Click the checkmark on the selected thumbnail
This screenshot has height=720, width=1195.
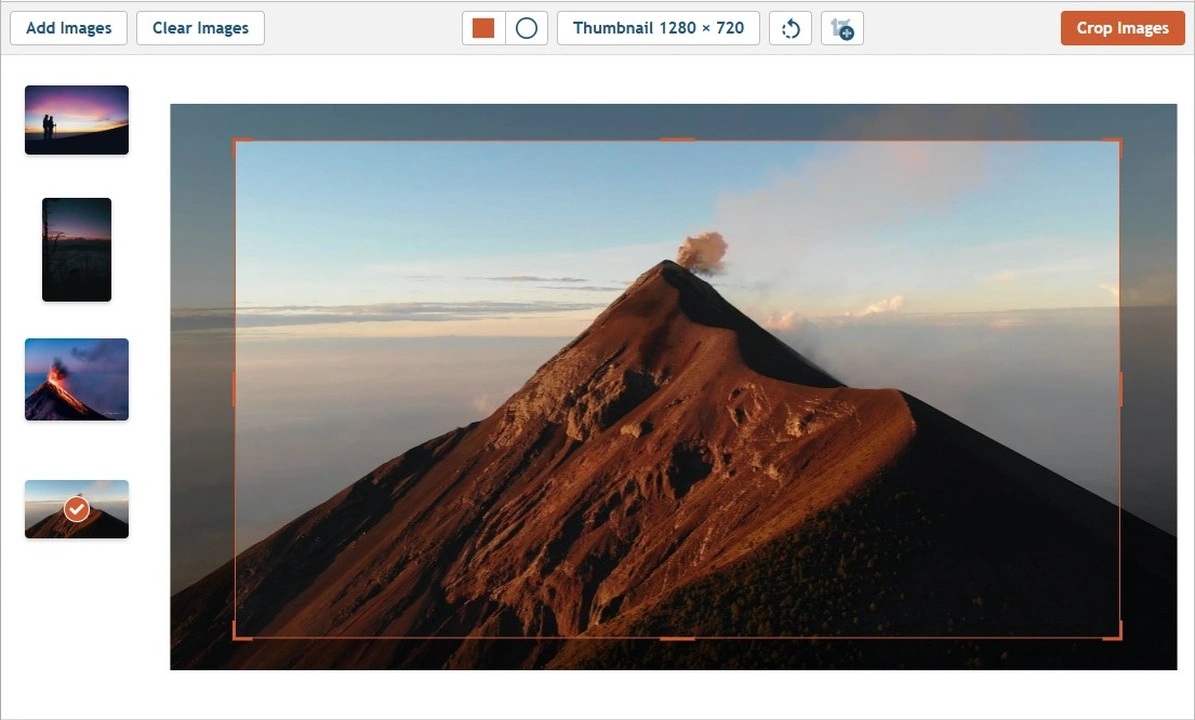76,509
